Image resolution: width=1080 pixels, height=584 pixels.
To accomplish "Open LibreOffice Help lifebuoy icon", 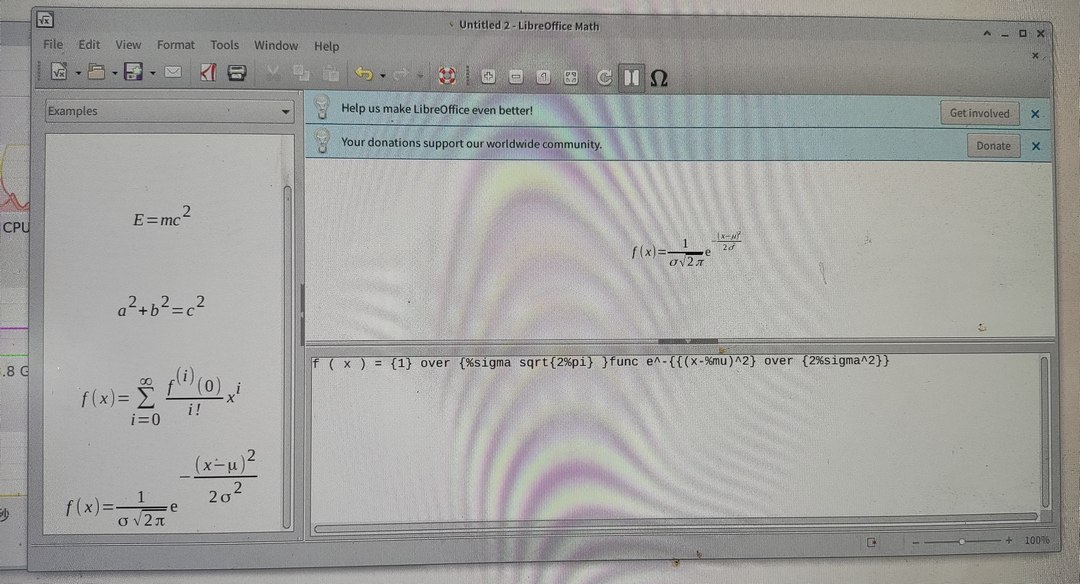I will pos(446,75).
